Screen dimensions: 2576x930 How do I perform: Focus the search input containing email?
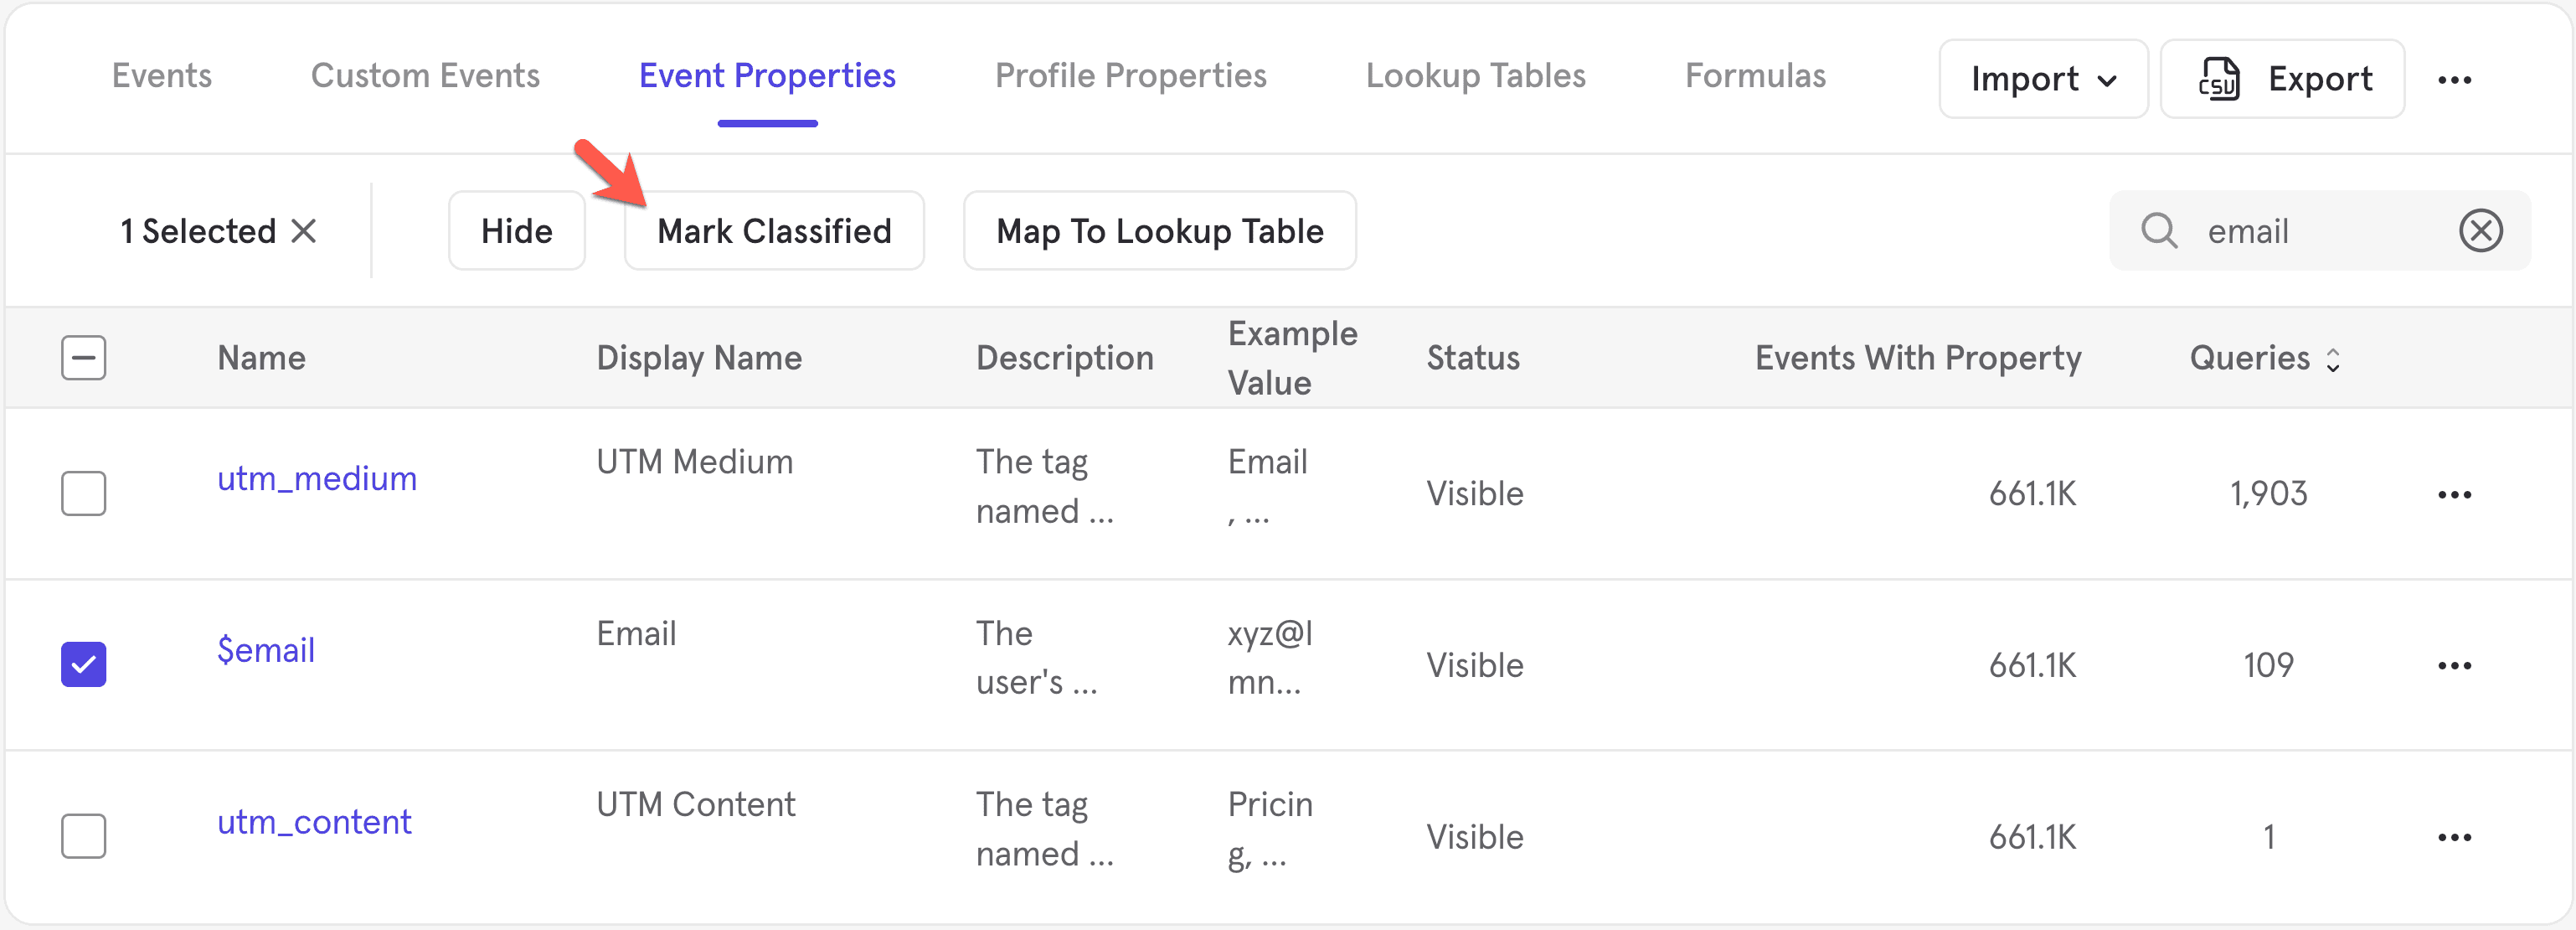(x=2320, y=231)
